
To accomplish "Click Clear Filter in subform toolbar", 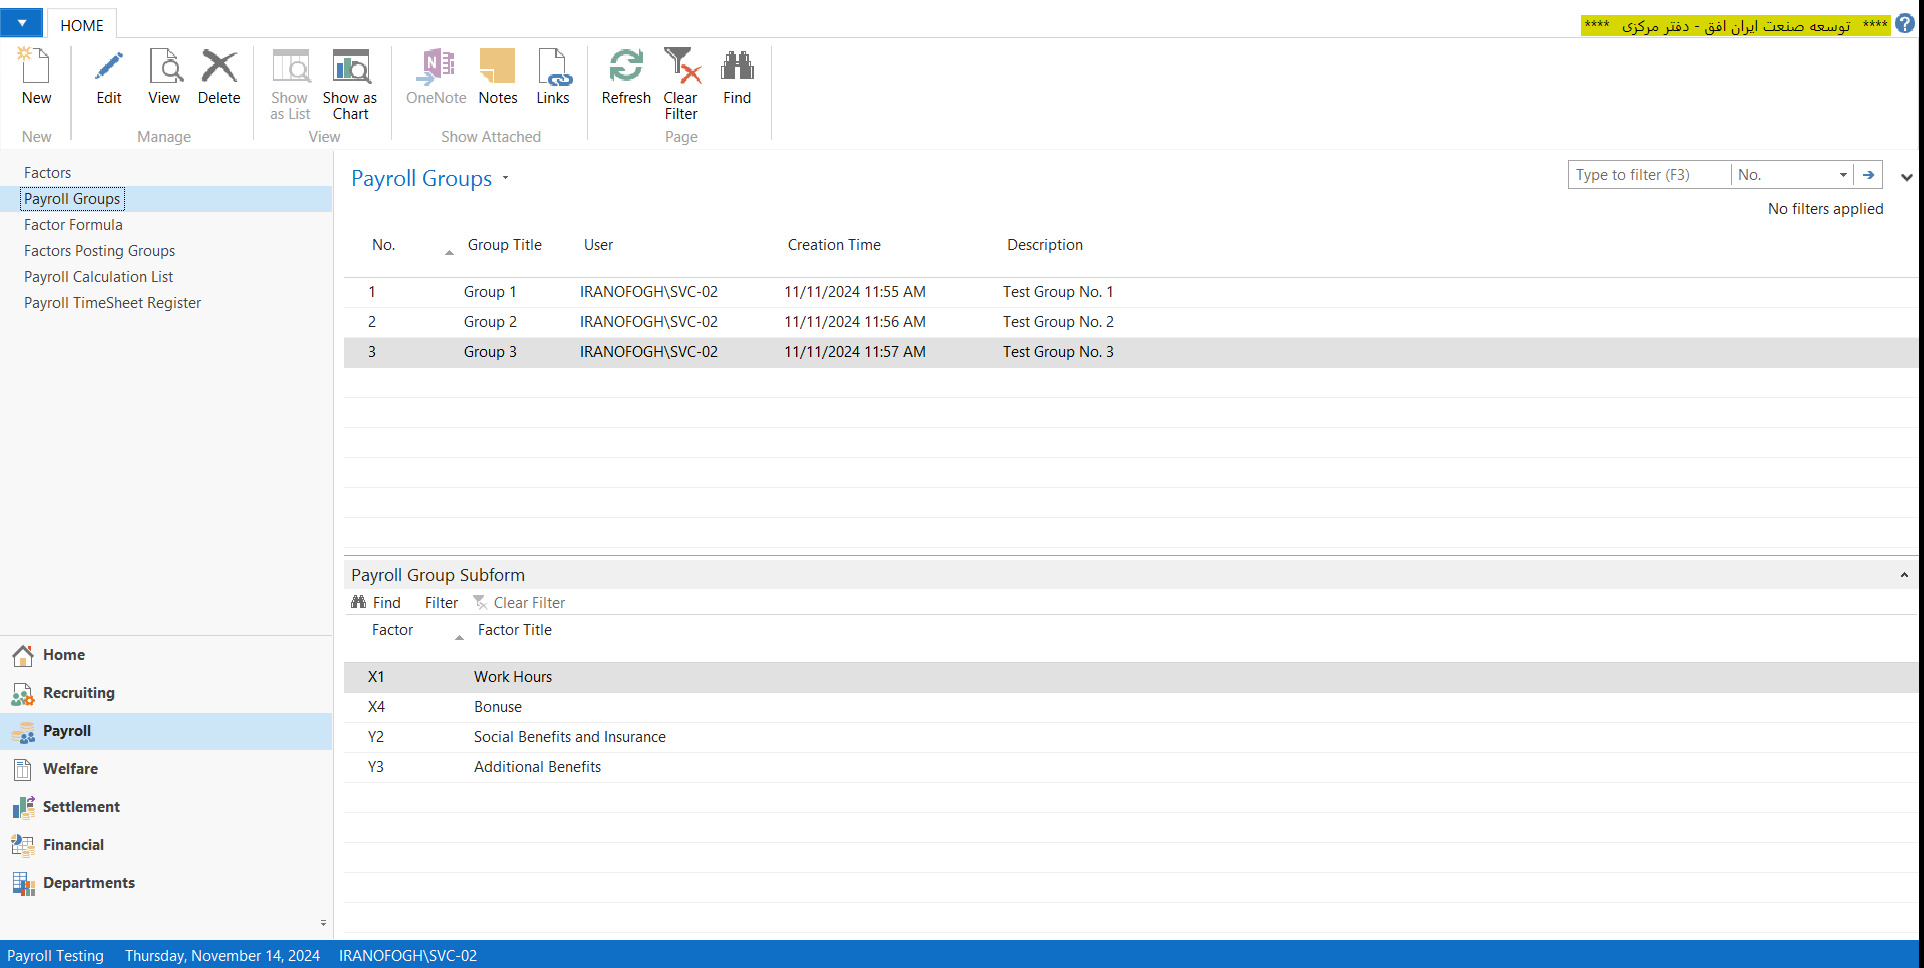I will point(519,603).
